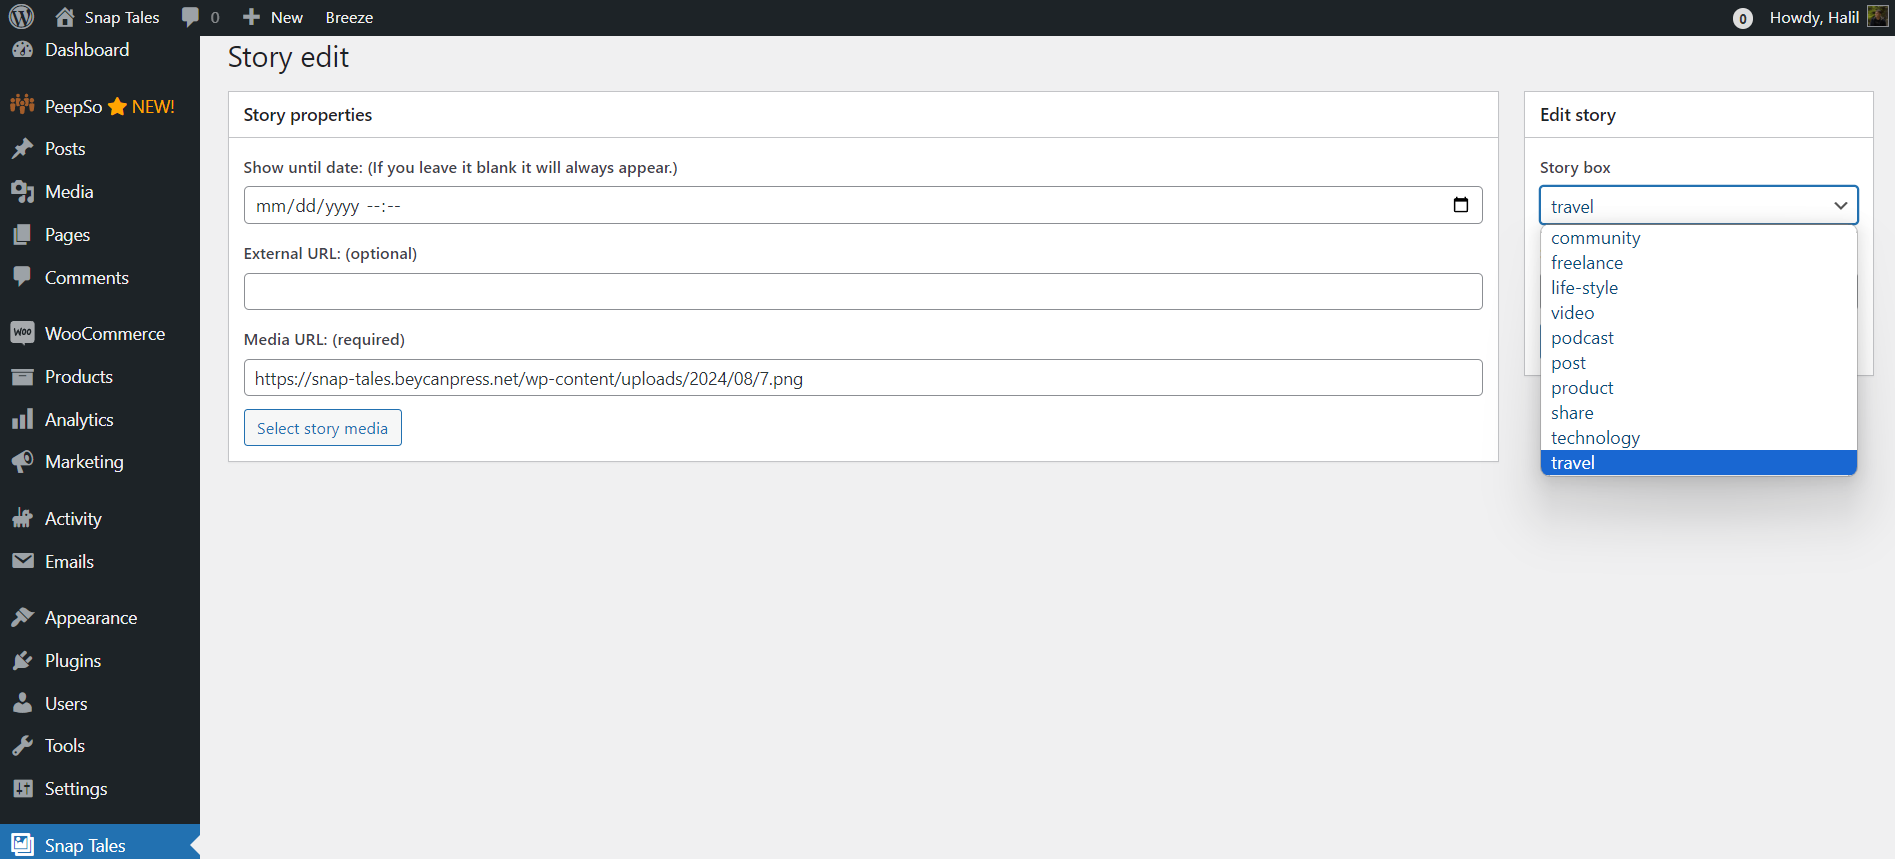The height and width of the screenshot is (859, 1895).
Task: Click the Media icon in sidebar
Action: click(x=22, y=192)
